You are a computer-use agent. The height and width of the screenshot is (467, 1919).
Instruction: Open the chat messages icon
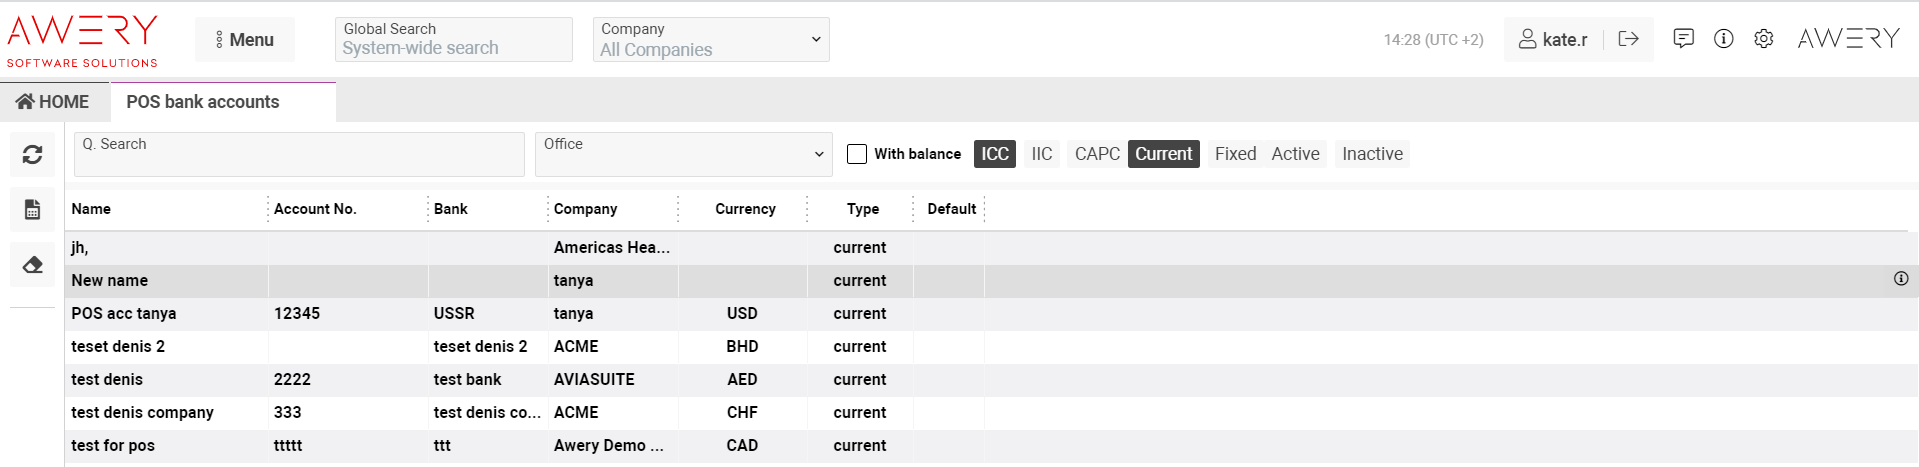click(1683, 39)
